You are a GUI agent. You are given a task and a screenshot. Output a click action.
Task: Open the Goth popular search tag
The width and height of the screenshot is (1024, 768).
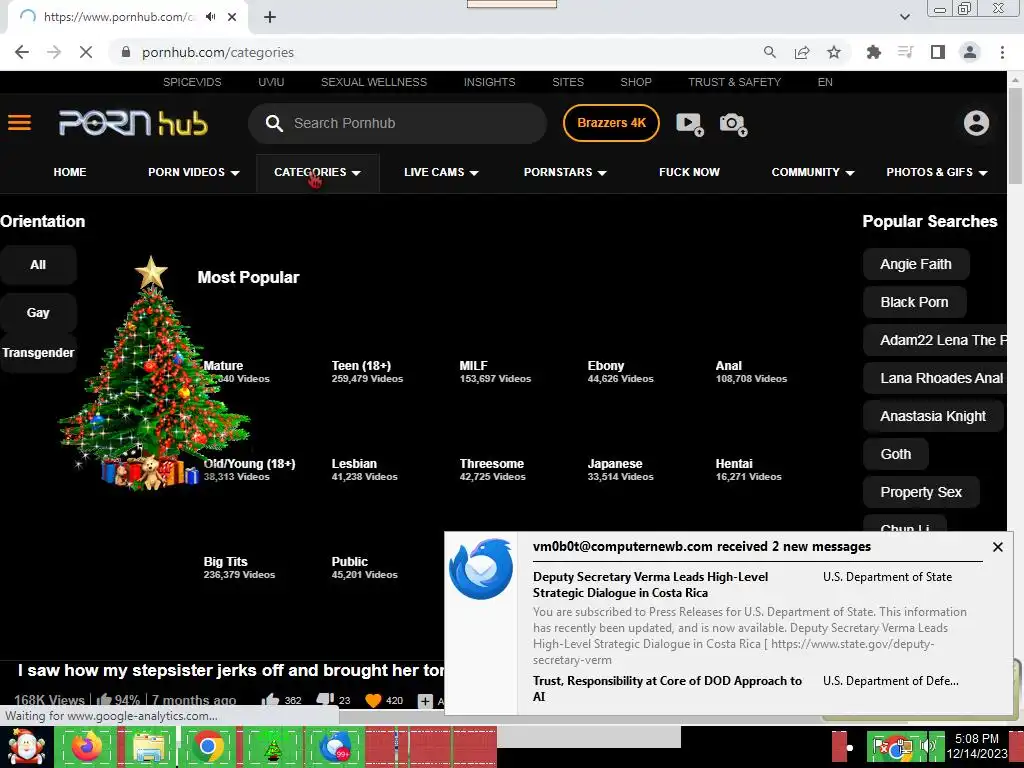coord(895,455)
